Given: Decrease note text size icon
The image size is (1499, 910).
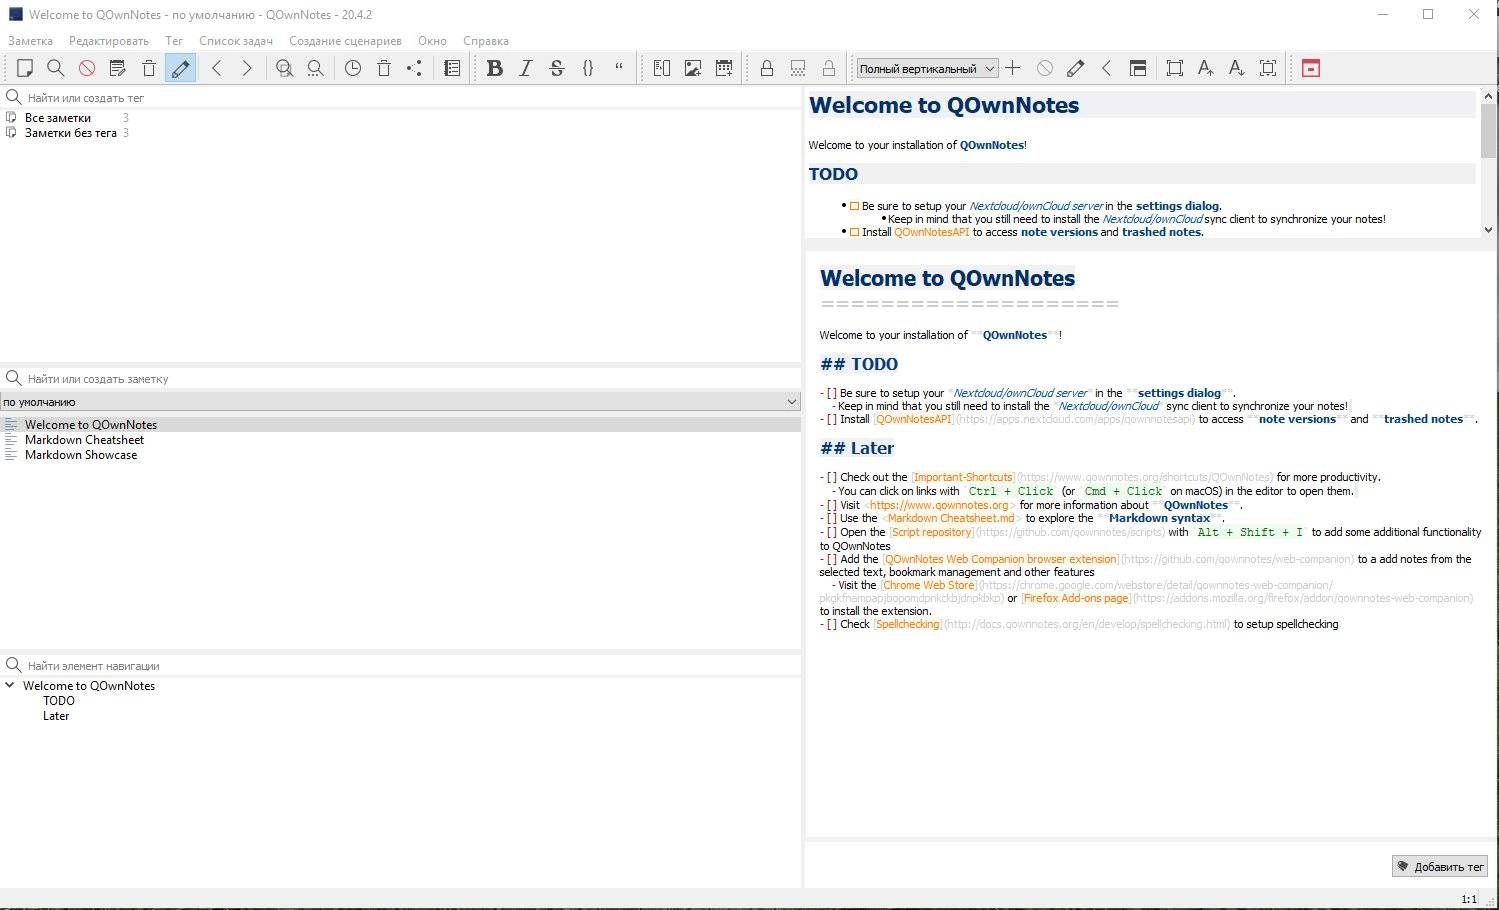Looking at the screenshot, I should (x=1237, y=68).
